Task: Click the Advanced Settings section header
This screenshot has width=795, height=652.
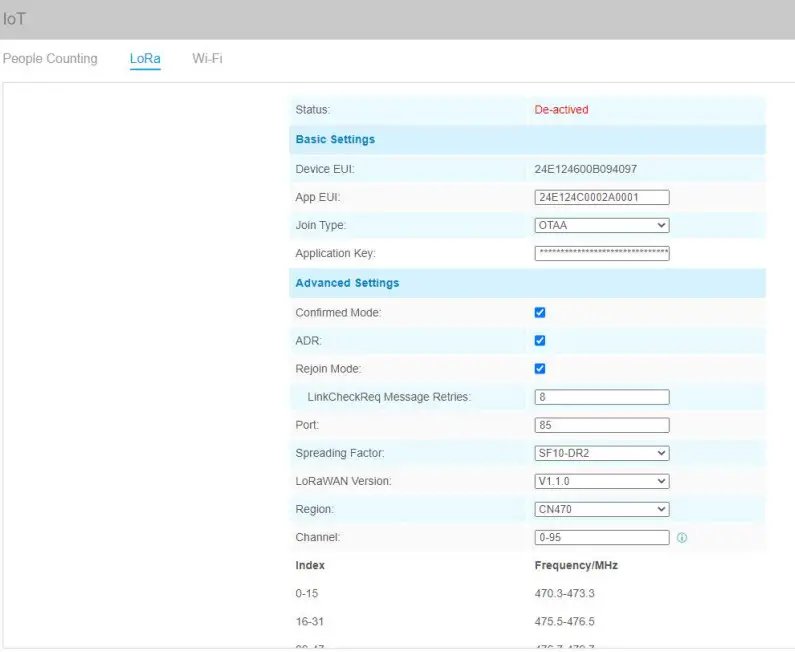Action: click(x=347, y=284)
